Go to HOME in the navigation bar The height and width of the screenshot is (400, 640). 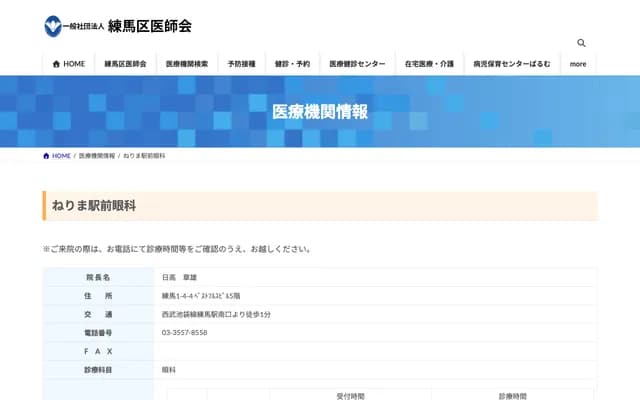click(69, 63)
